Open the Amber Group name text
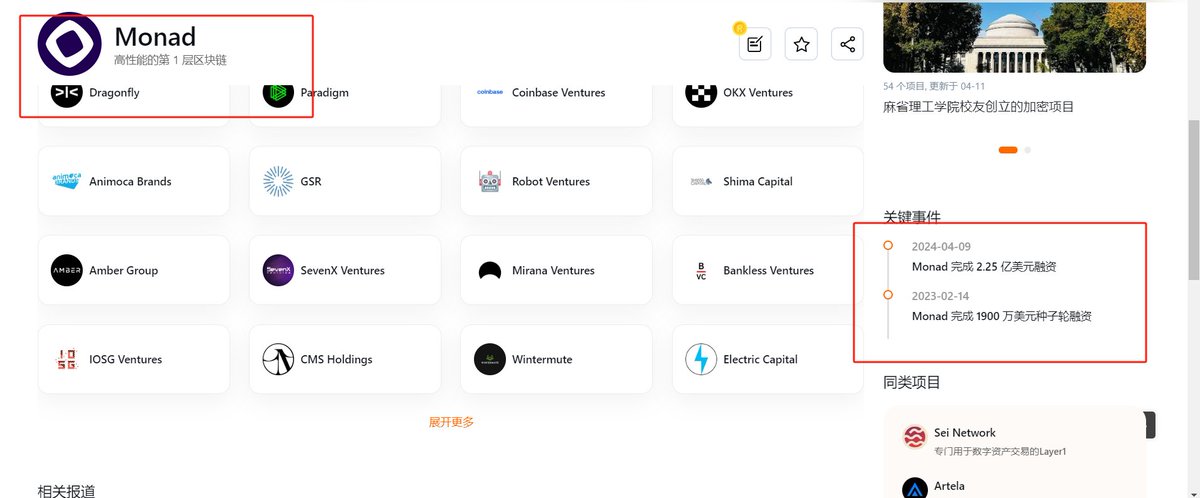 pyautogui.click(x=124, y=270)
